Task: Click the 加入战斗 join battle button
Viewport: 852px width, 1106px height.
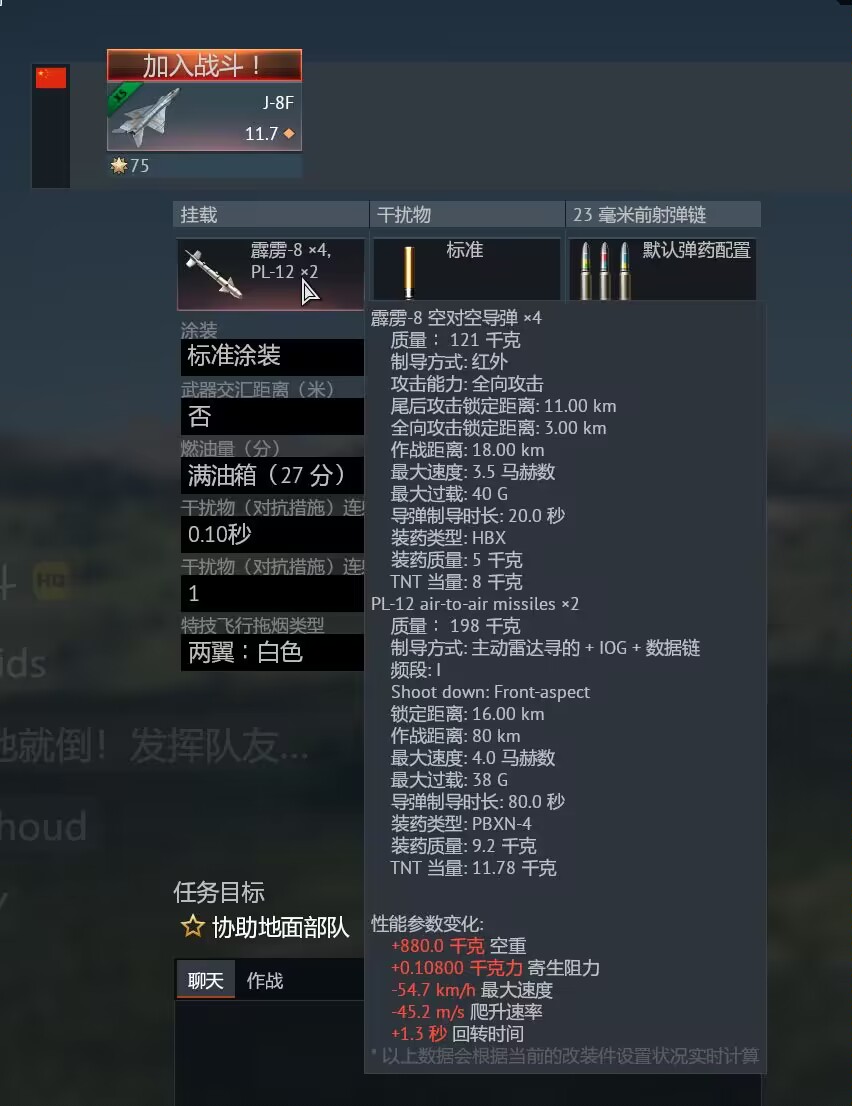Action: point(205,66)
